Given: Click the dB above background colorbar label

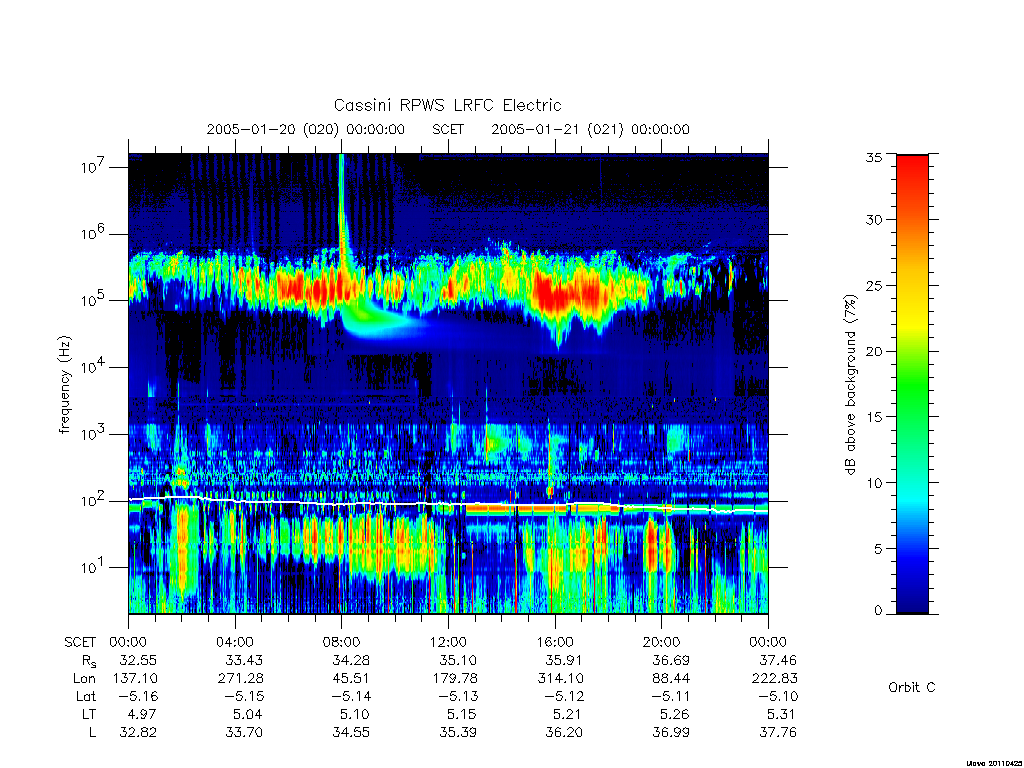Looking at the screenshot, I should click(x=850, y=384).
